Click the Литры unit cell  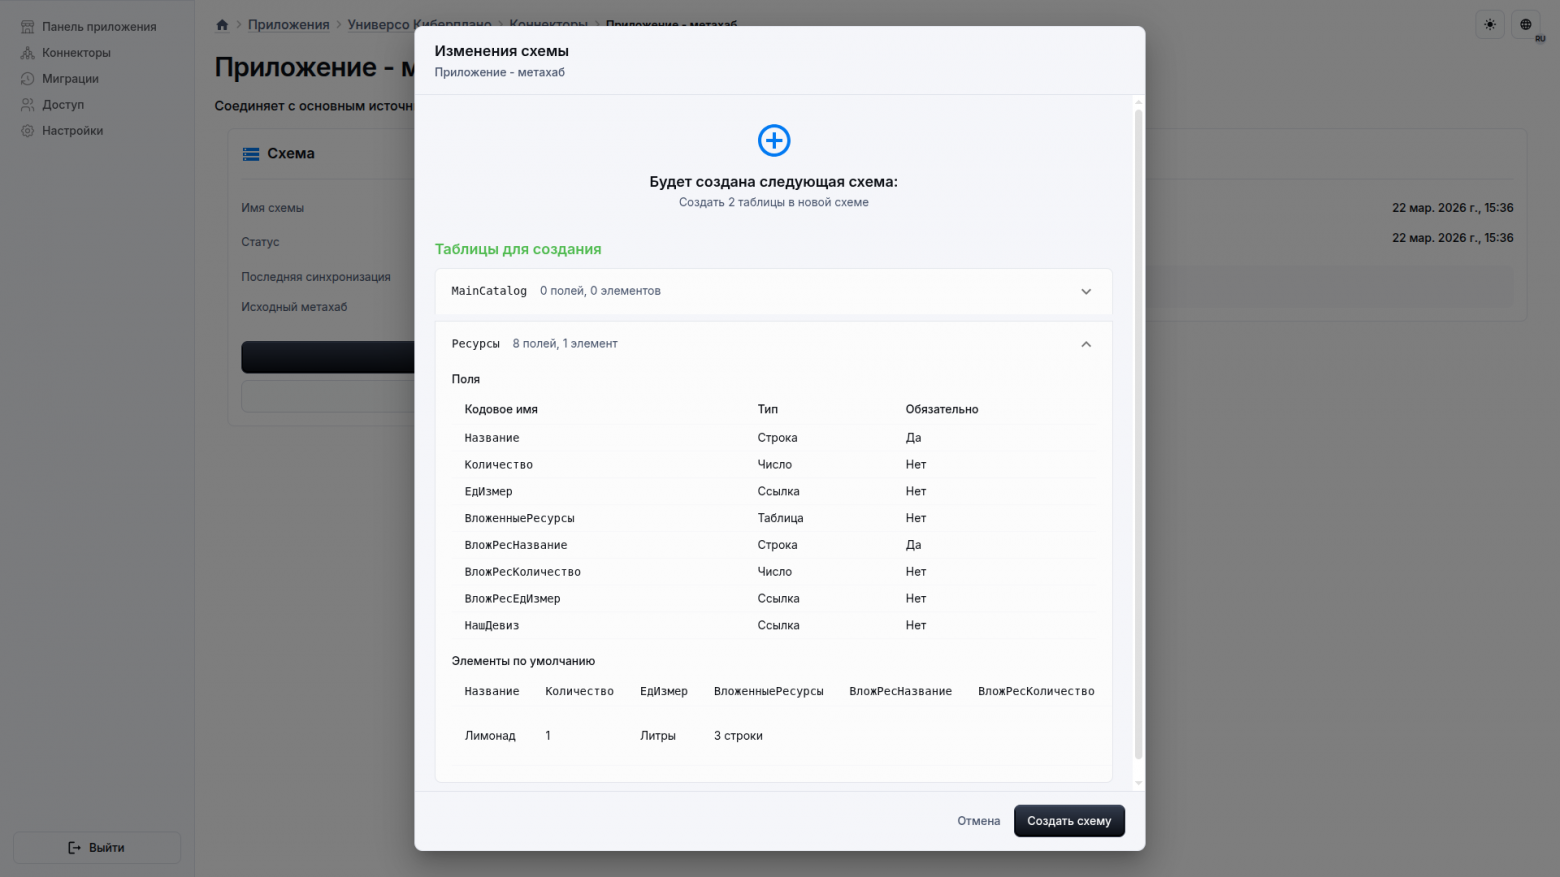pyautogui.click(x=658, y=736)
